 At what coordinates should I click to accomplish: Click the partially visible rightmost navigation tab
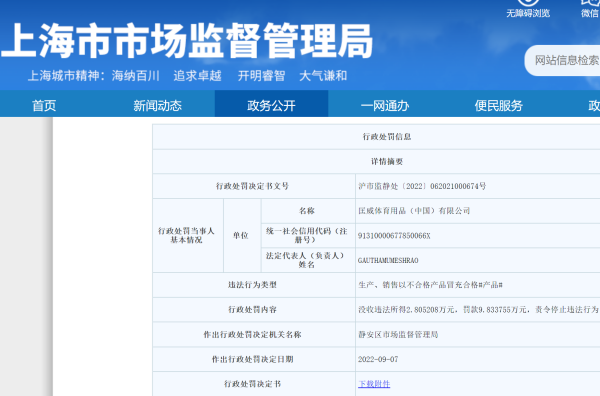point(593,105)
